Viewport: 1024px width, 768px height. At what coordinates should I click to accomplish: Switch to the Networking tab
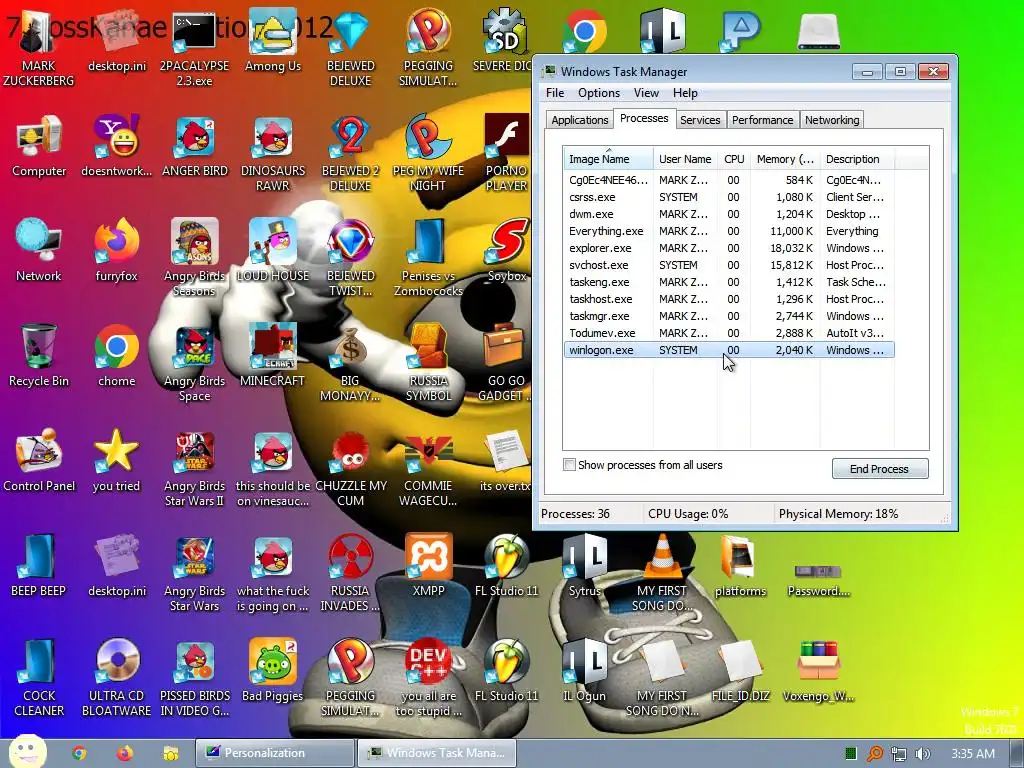(832, 120)
